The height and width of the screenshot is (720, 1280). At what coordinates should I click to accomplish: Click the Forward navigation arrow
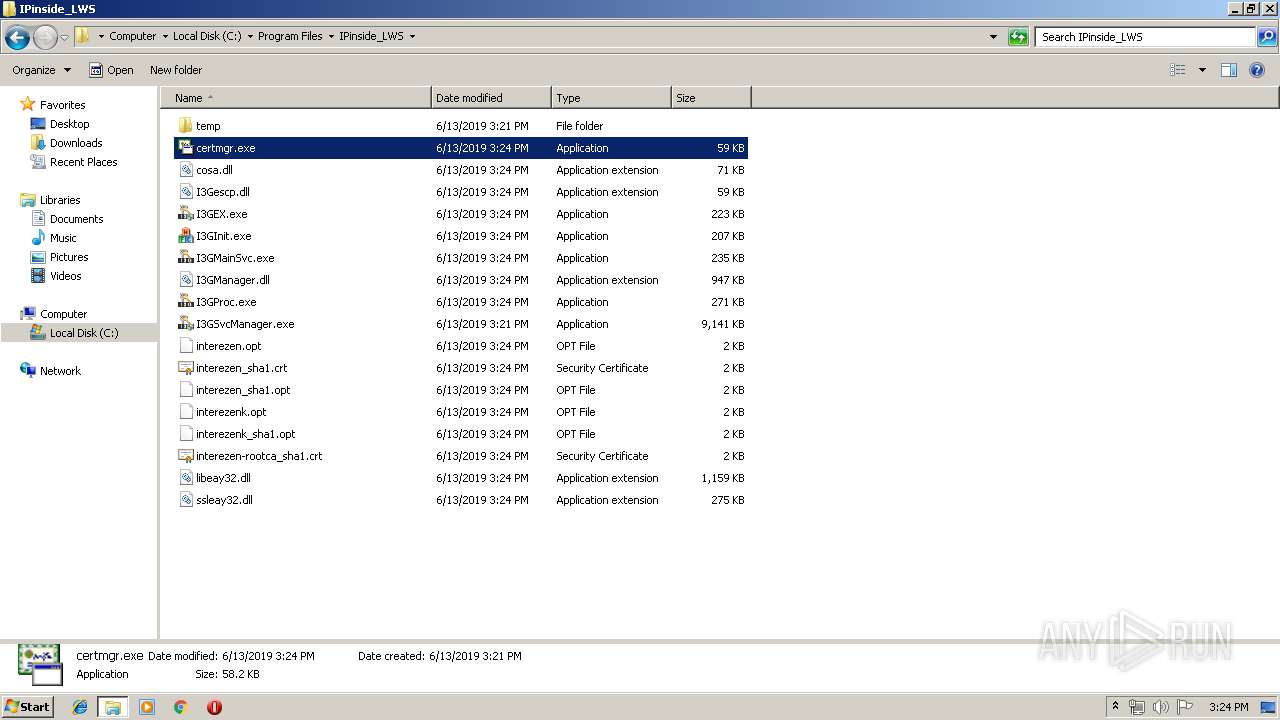(45, 38)
